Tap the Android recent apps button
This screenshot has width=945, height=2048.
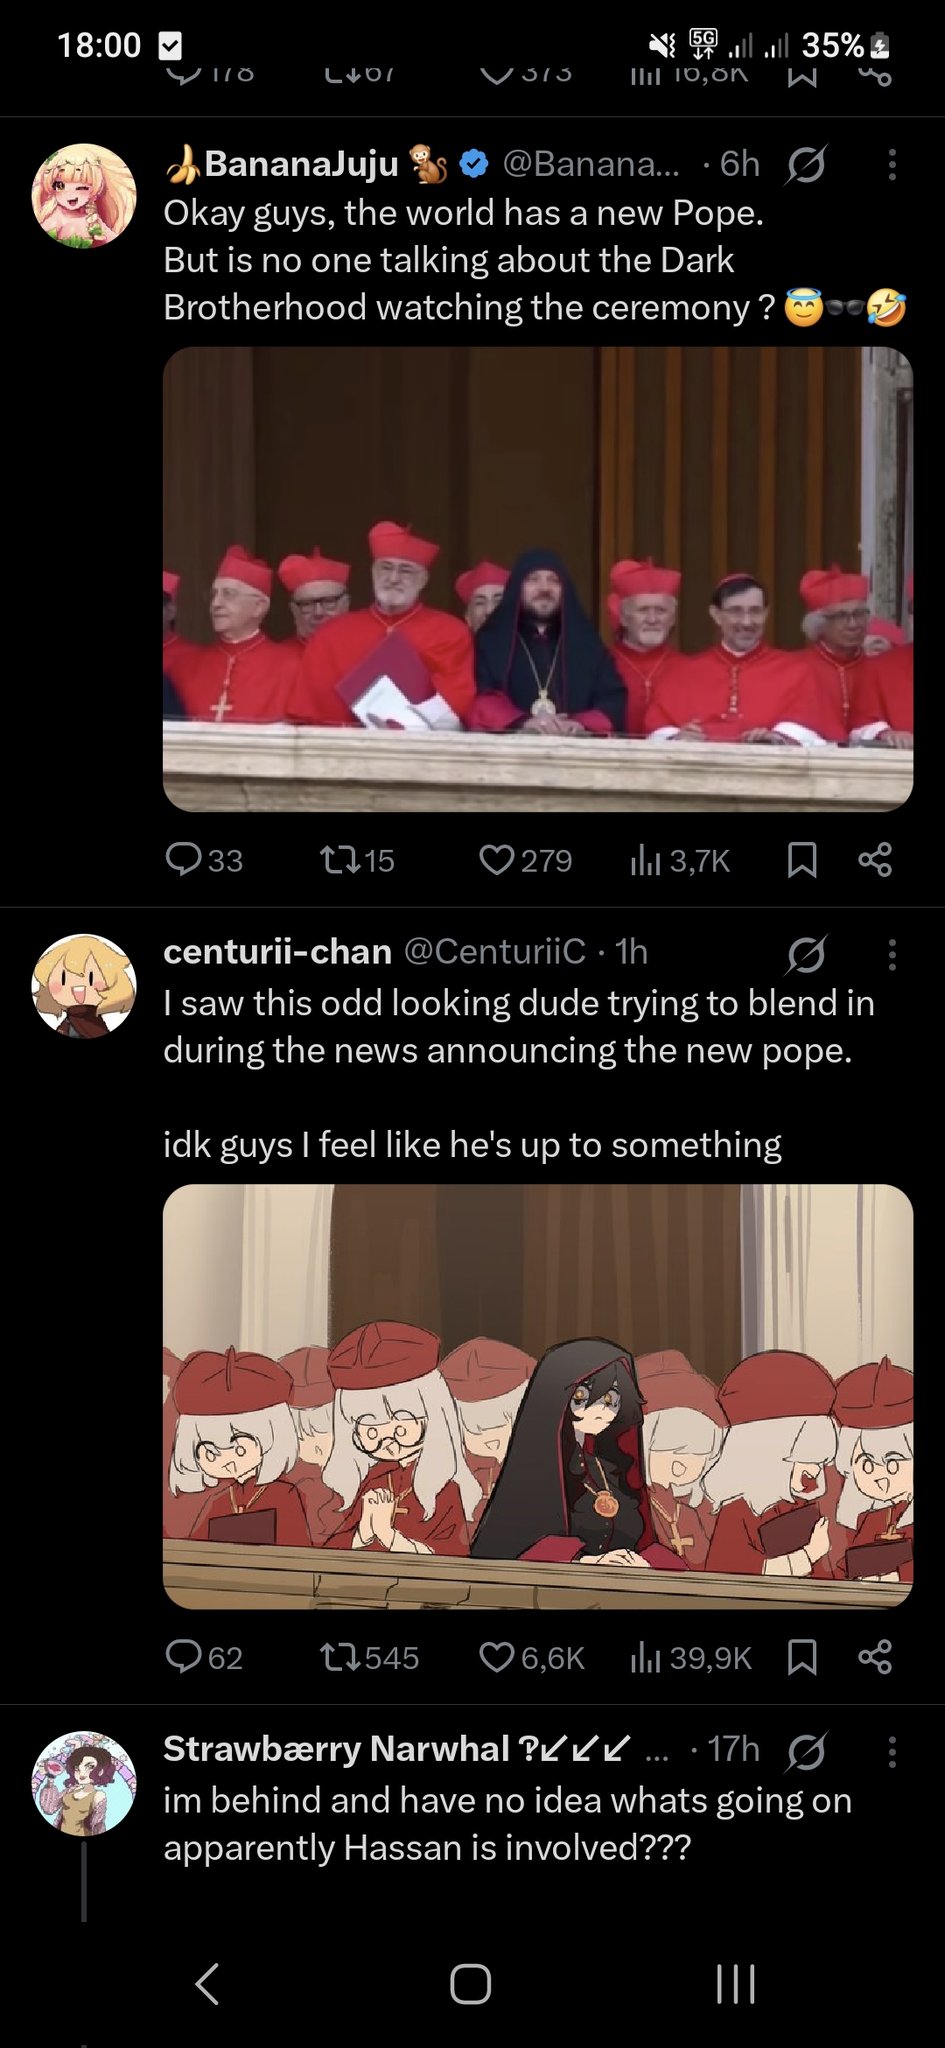(x=736, y=1984)
